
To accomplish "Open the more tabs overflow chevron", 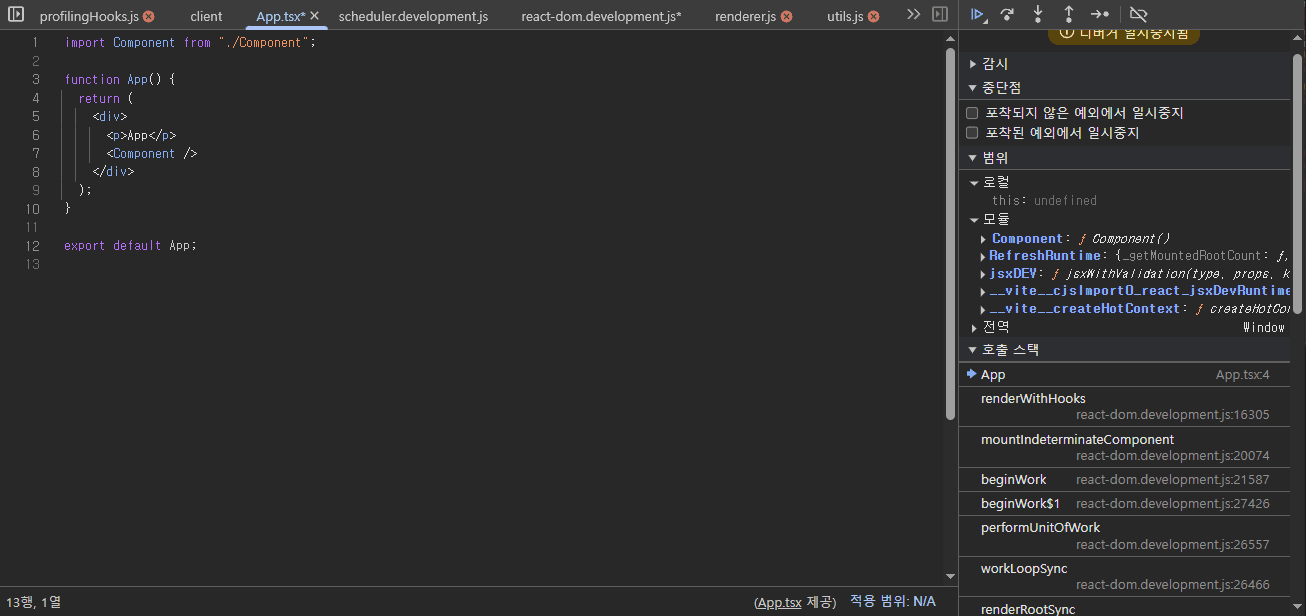I will point(913,15).
